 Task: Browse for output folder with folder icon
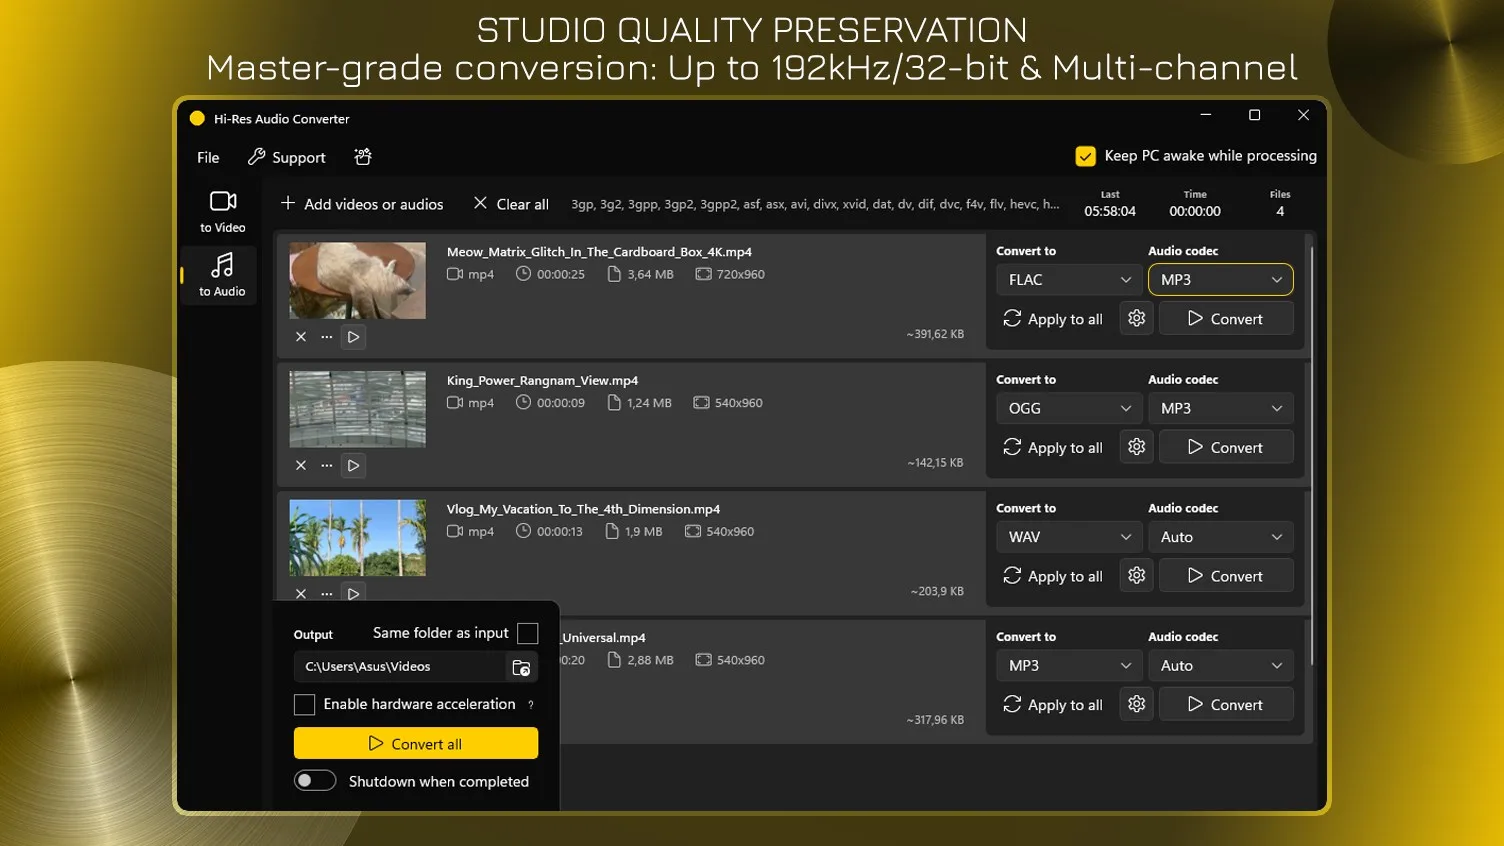[521, 667]
